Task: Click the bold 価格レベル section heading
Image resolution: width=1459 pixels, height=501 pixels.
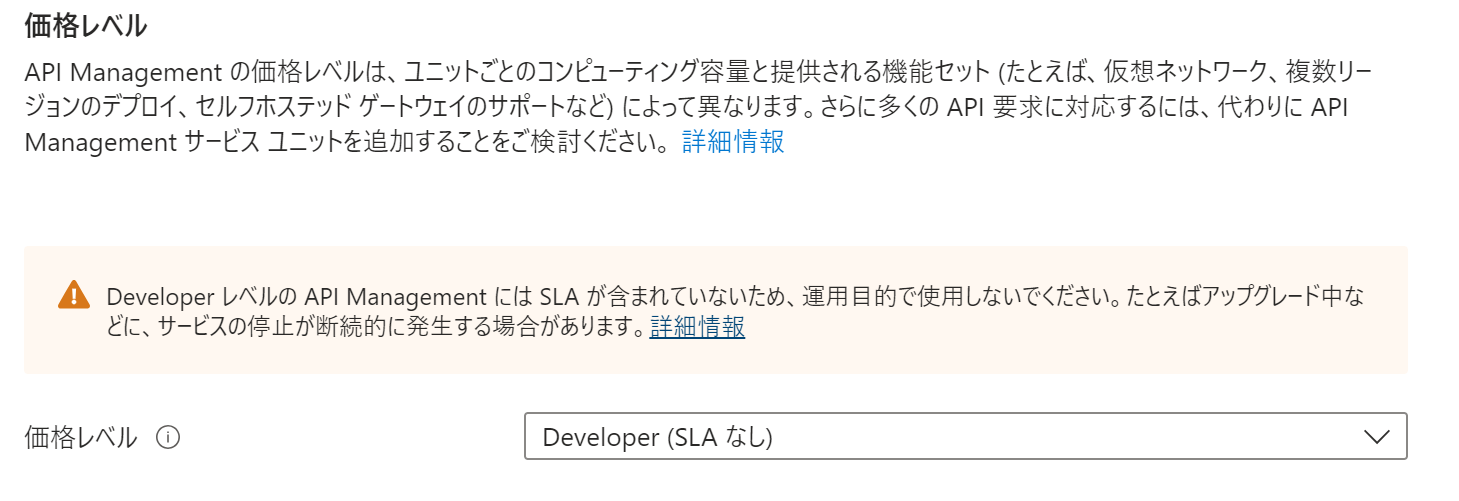Action: click(x=86, y=26)
